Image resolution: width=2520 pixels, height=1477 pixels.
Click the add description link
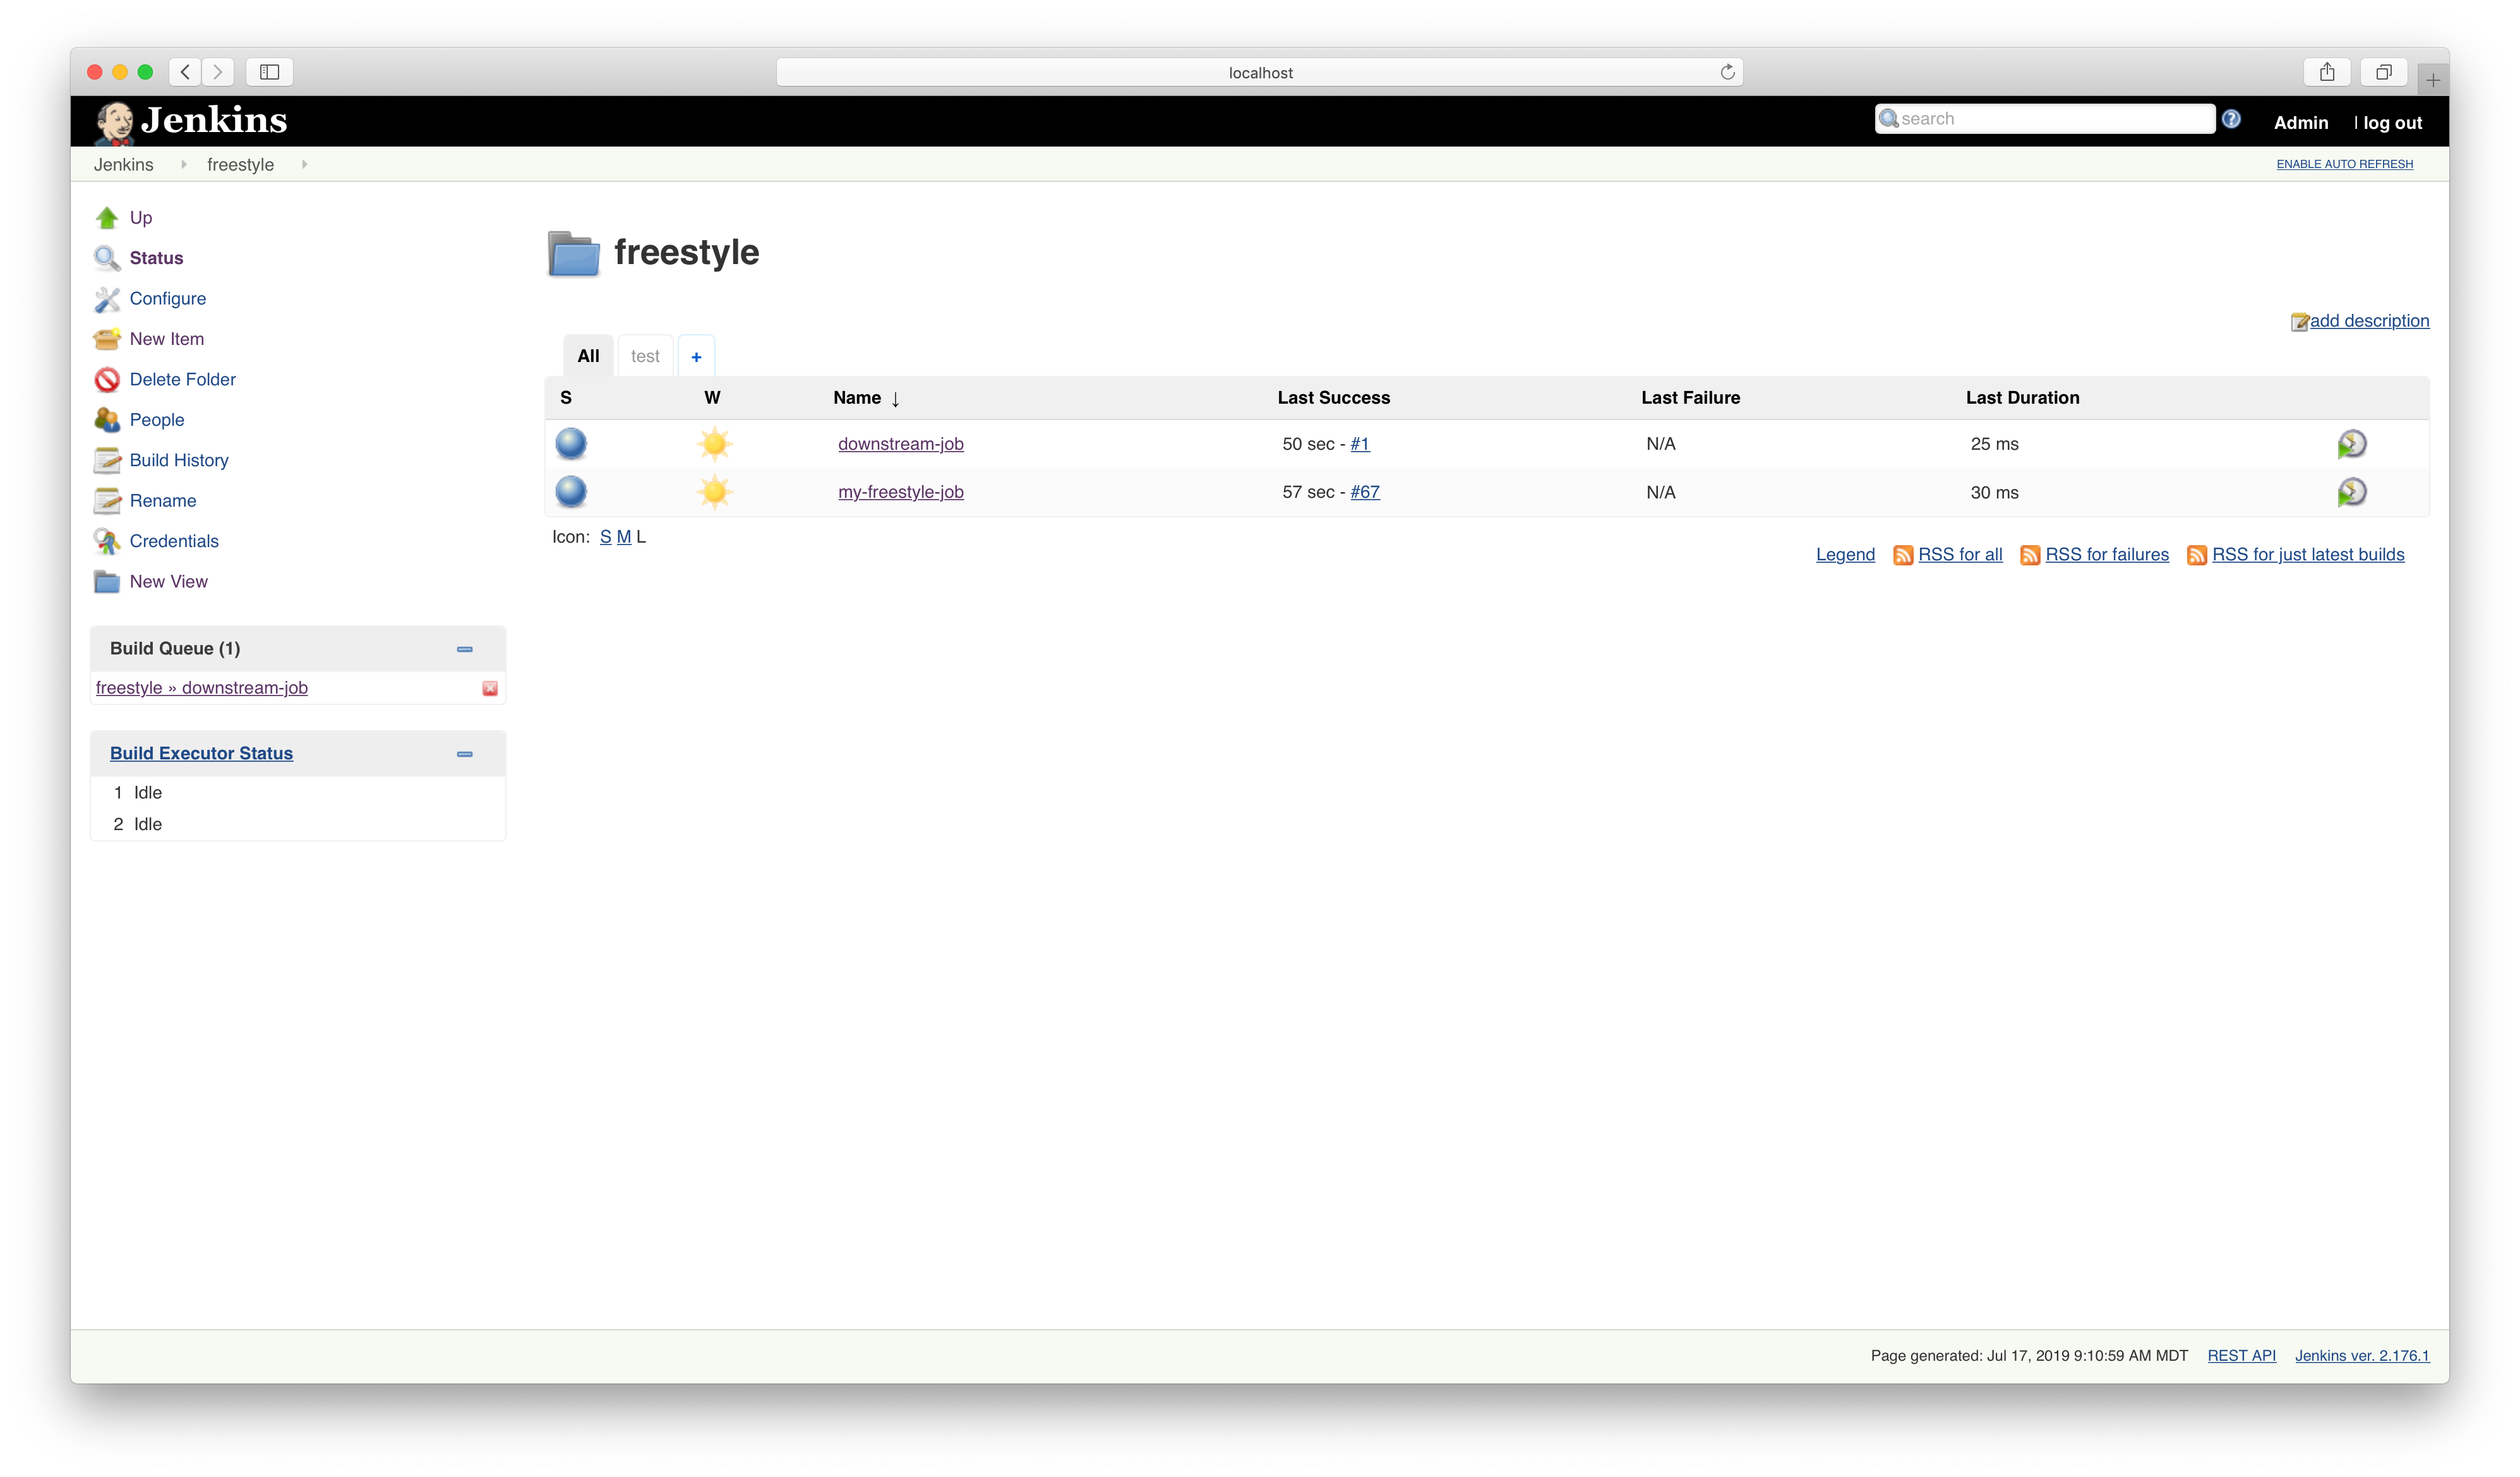pyautogui.click(x=2368, y=321)
